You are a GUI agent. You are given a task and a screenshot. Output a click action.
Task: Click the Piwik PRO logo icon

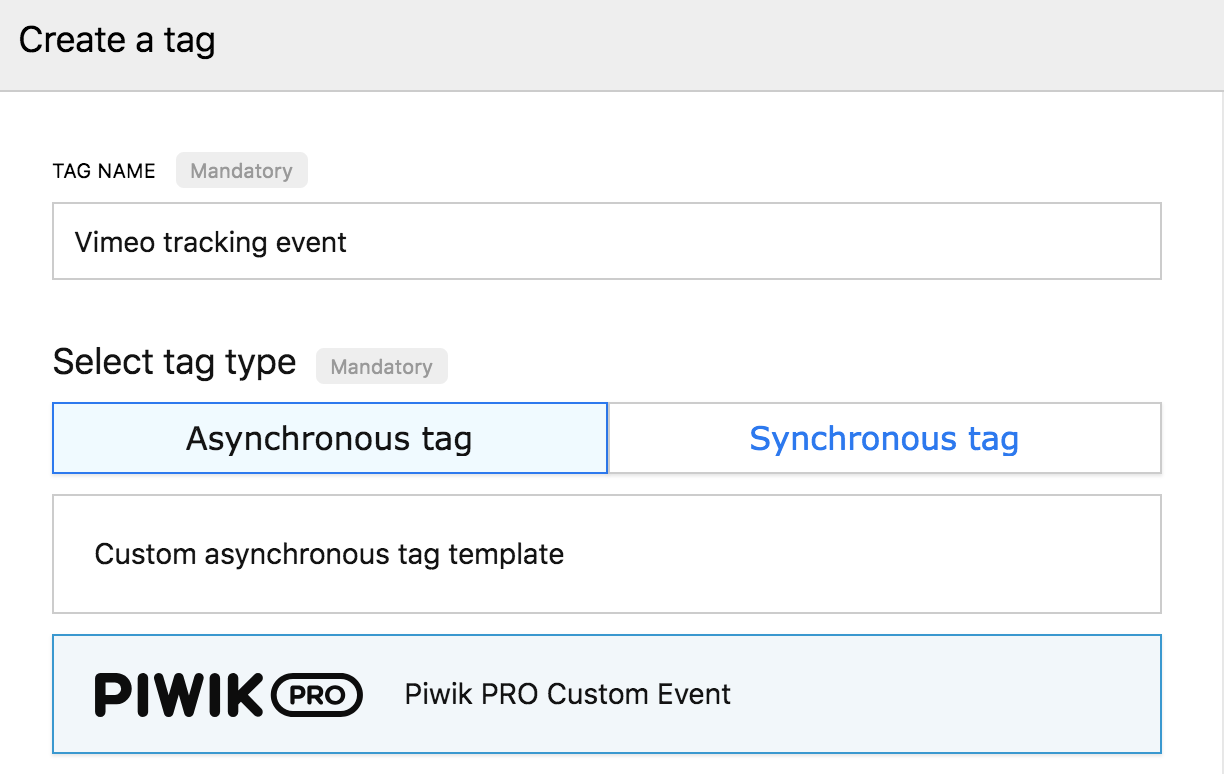[x=228, y=694]
